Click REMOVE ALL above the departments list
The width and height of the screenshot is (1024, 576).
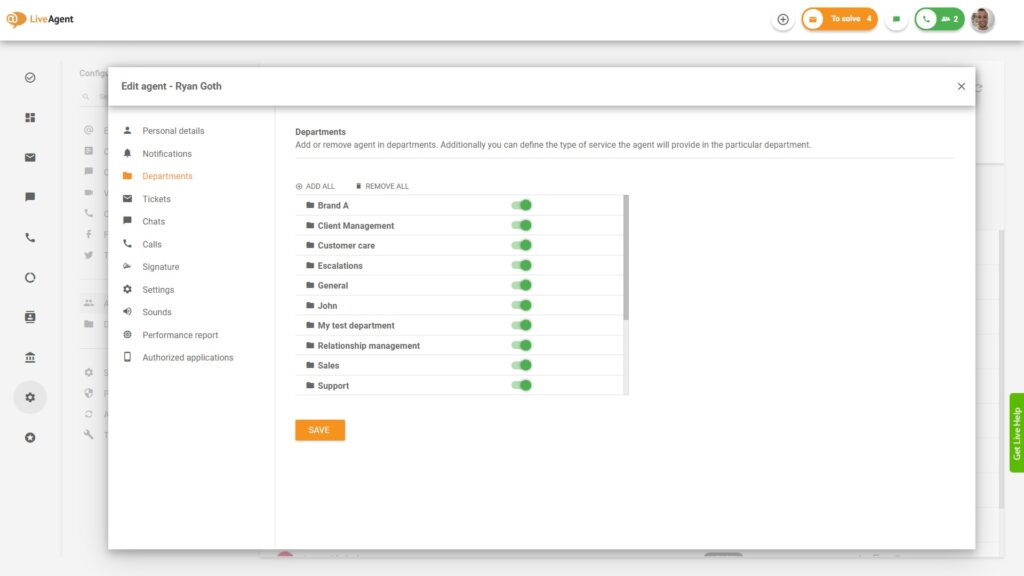(382, 186)
